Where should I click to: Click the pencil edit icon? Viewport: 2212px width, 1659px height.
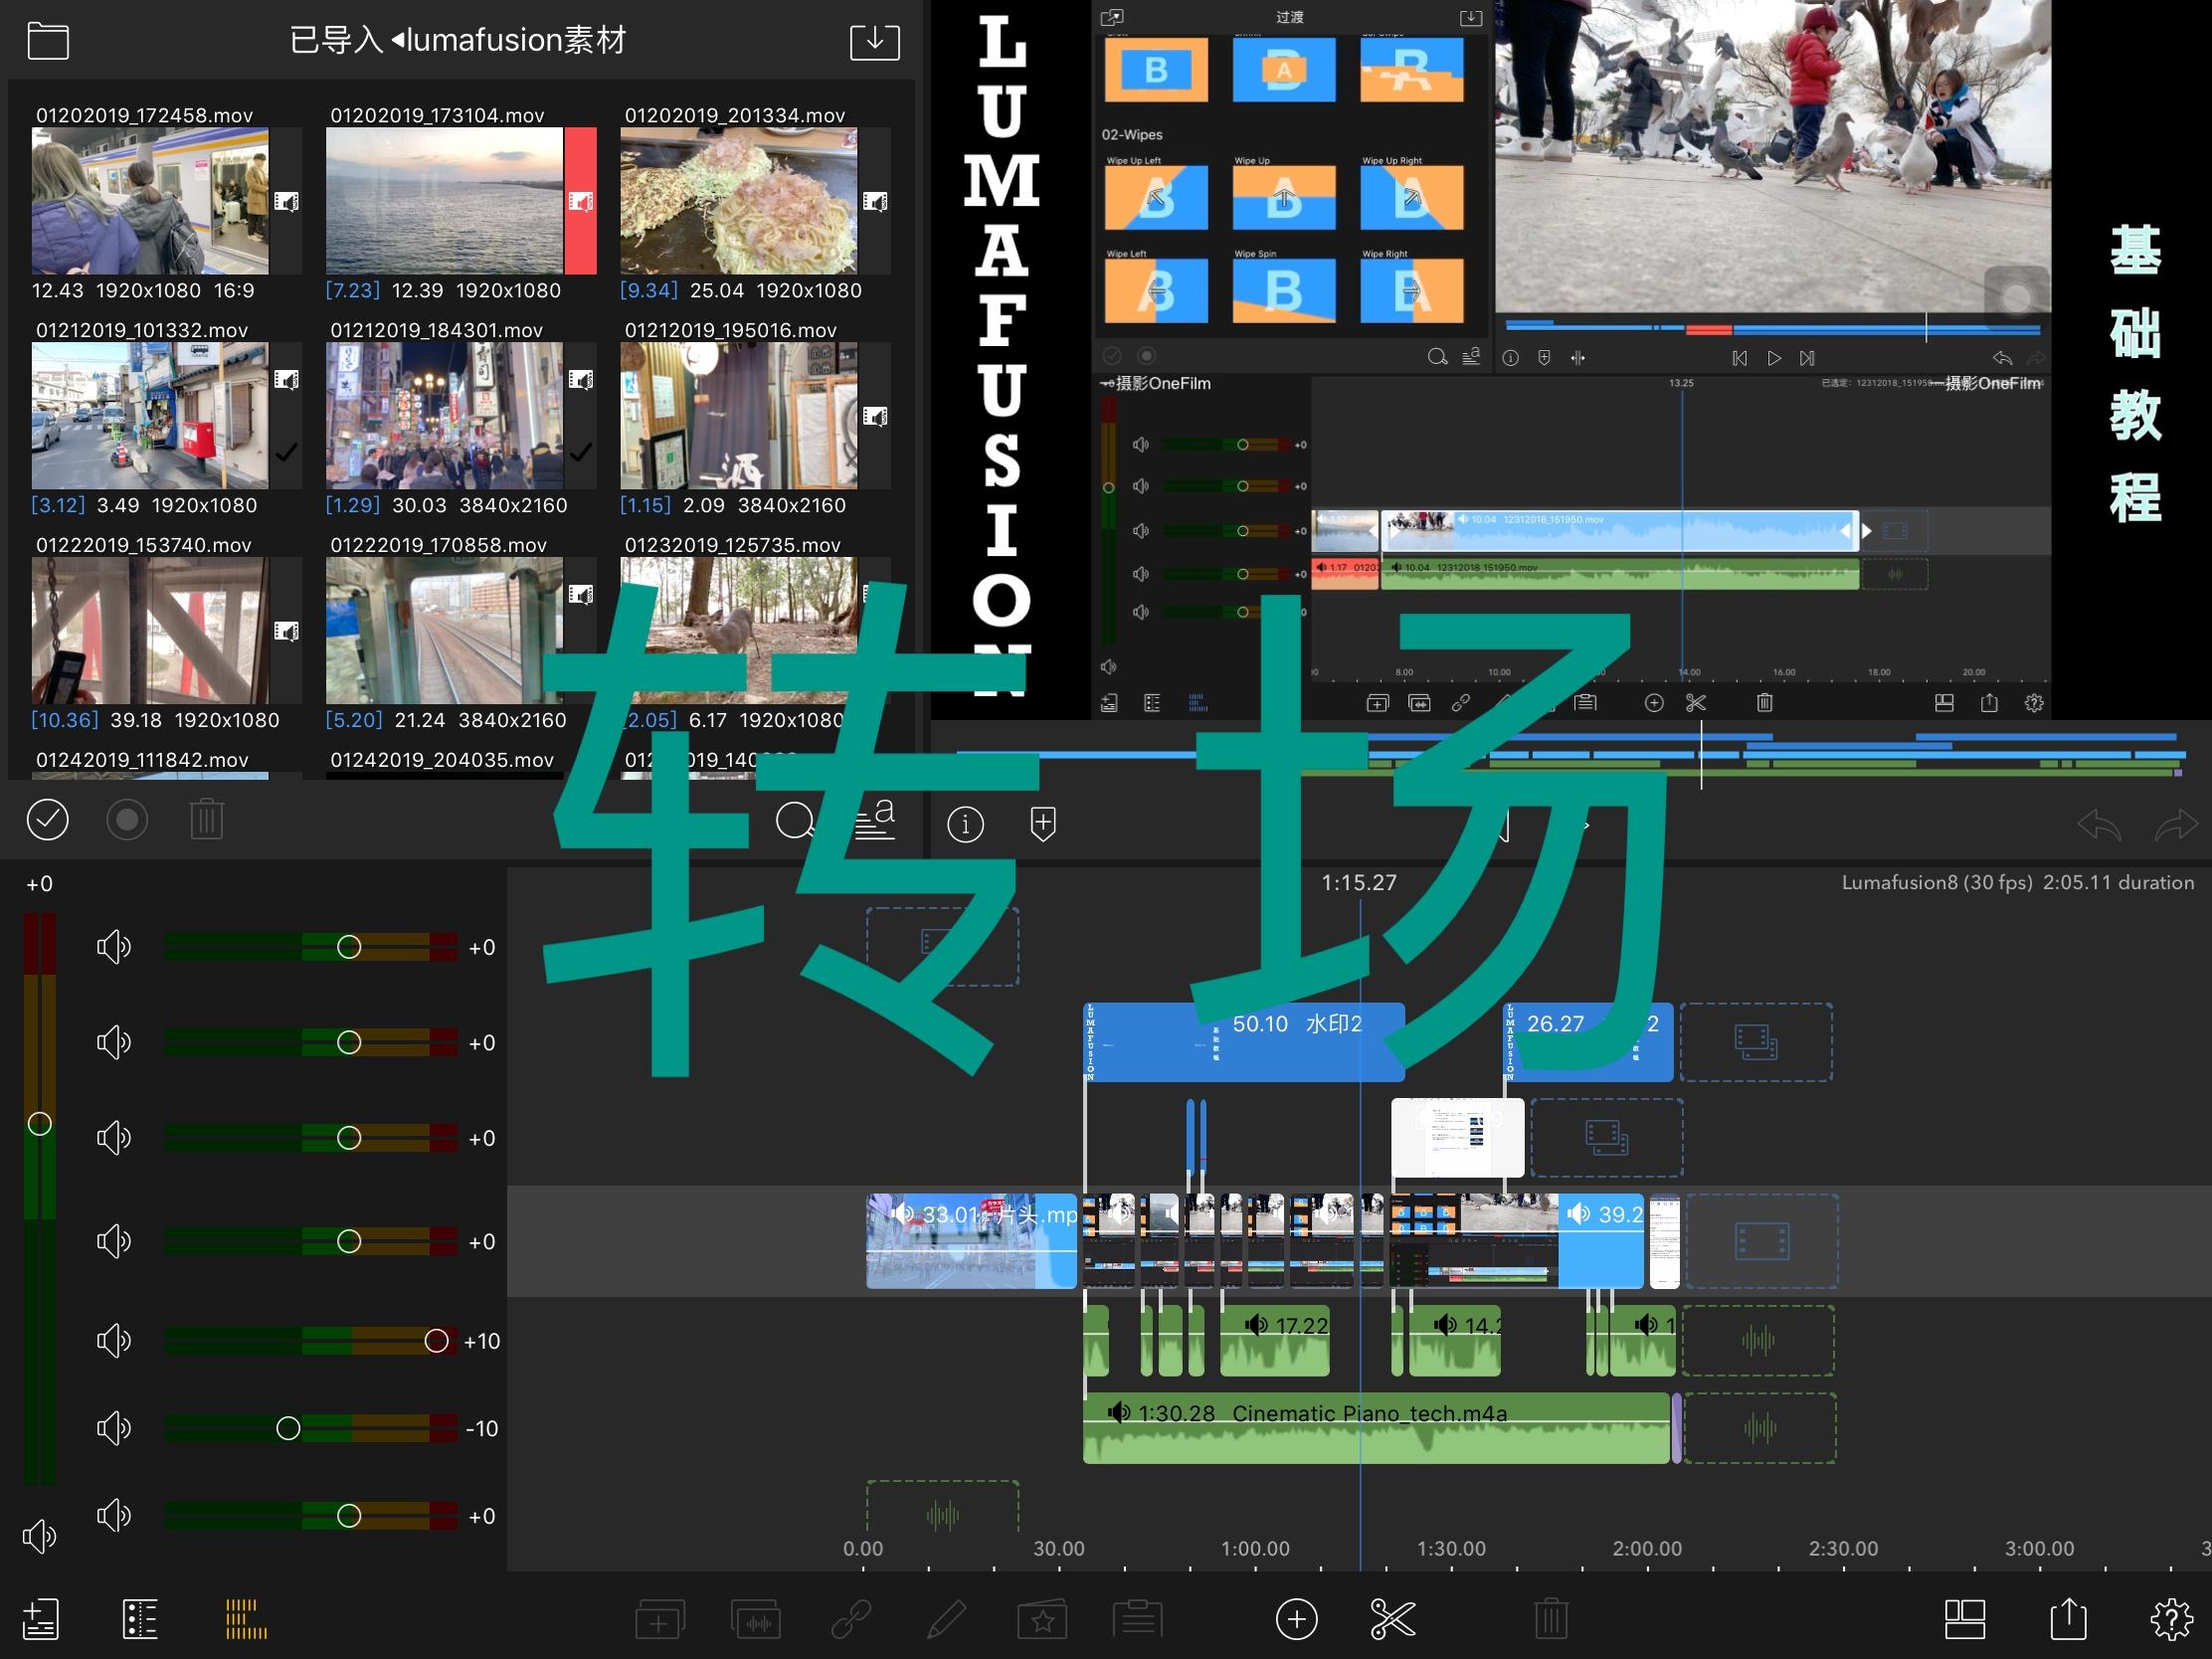(x=946, y=1619)
